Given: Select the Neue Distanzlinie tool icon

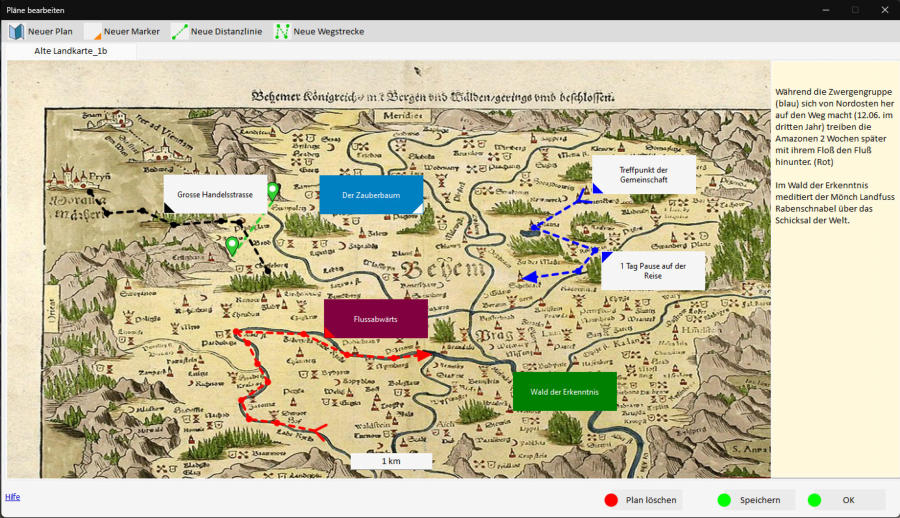Looking at the screenshot, I should pos(179,31).
